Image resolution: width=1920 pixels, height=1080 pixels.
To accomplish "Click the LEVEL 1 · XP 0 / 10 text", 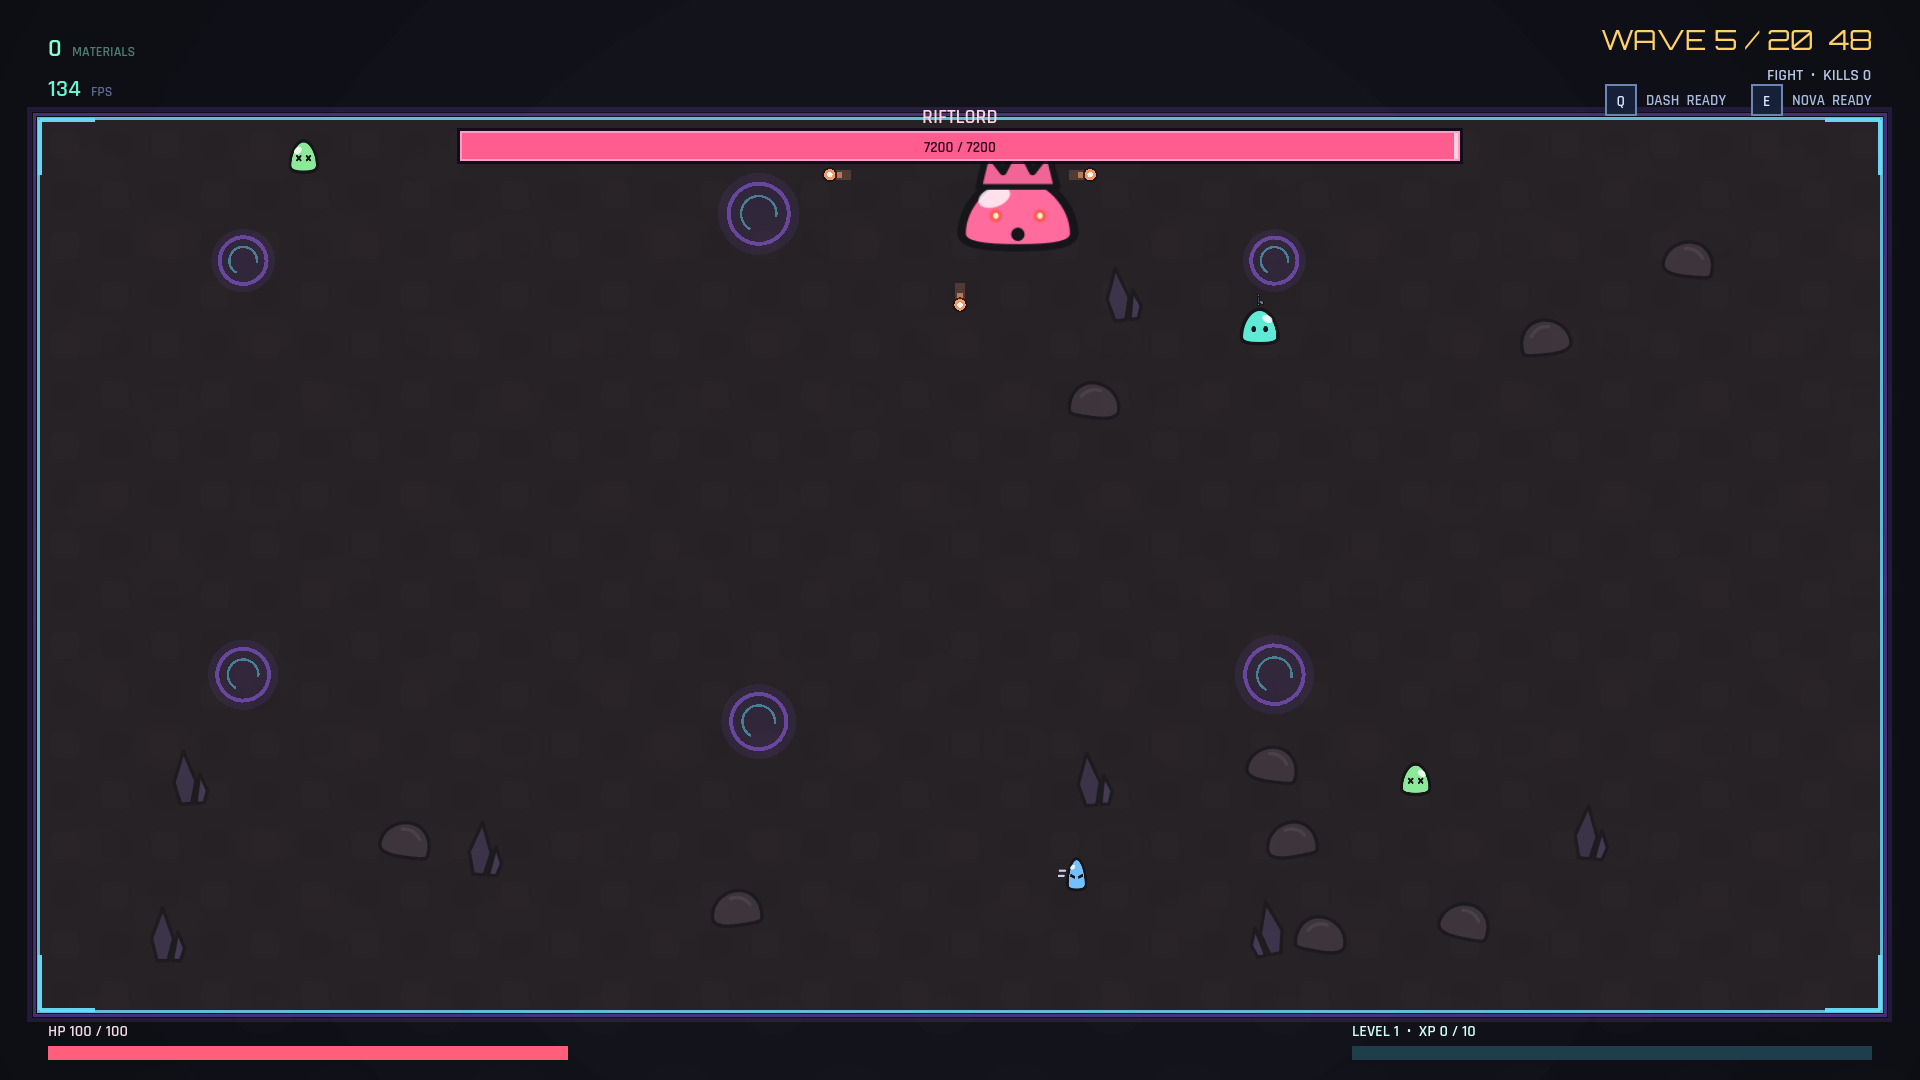I will coord(1413,1031).
